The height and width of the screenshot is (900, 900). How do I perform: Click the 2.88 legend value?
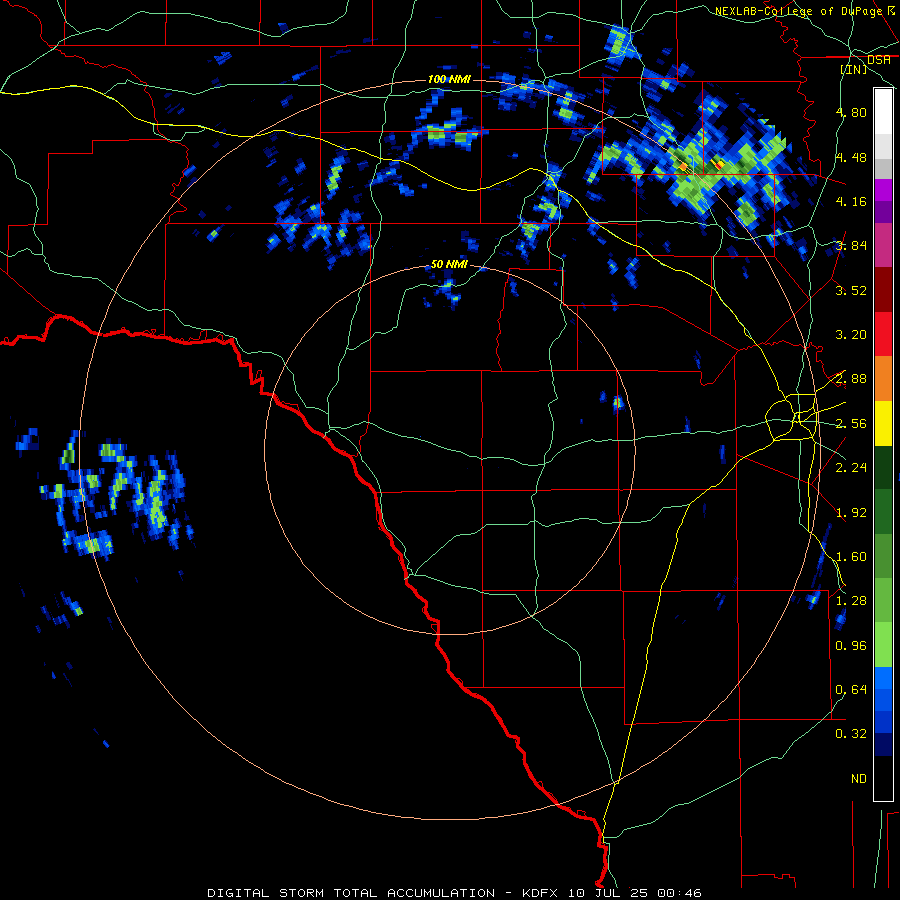(x=851, y=379)
